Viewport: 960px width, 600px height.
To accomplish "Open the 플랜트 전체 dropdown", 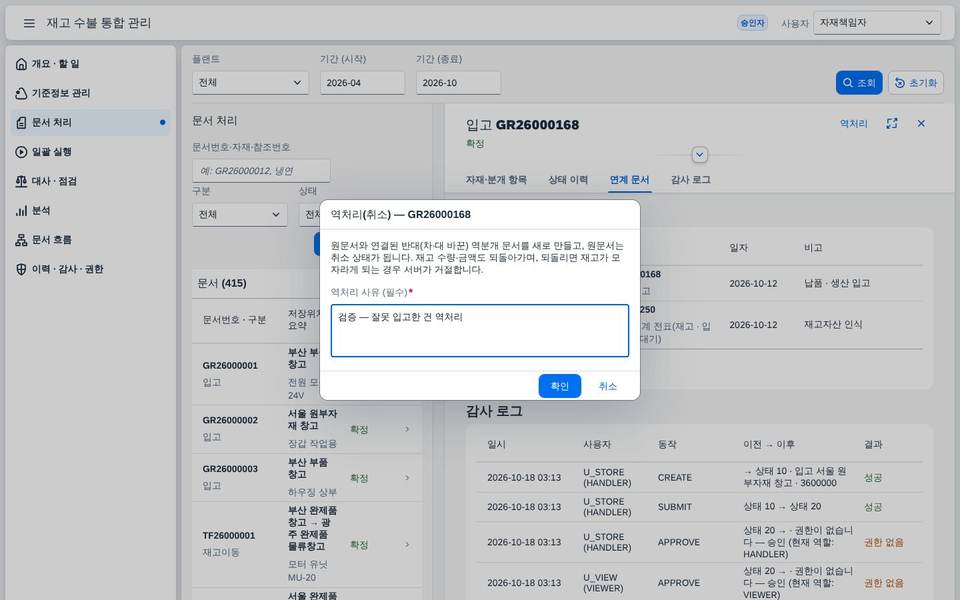I will tap(250, 83).
